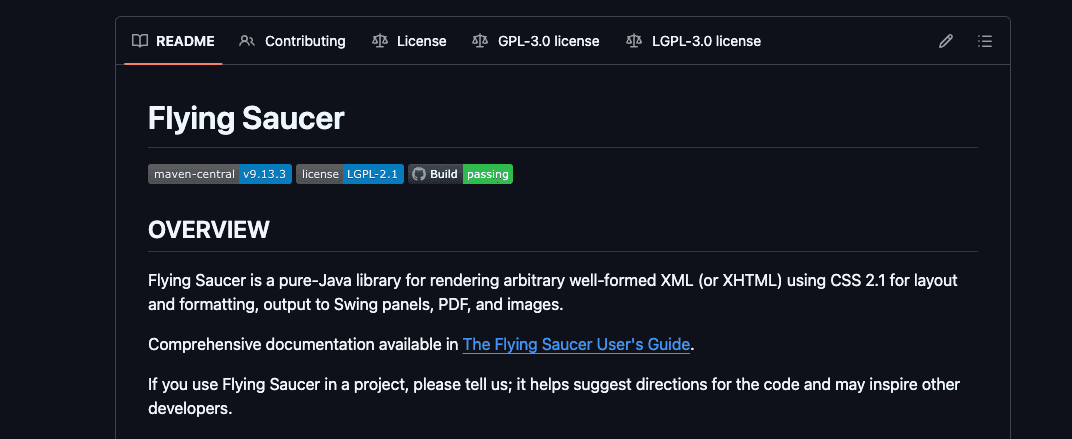The width and height of the screenshot is (1072, 439).
Task: Click the OVERVIEW heading
Action: 209,230
